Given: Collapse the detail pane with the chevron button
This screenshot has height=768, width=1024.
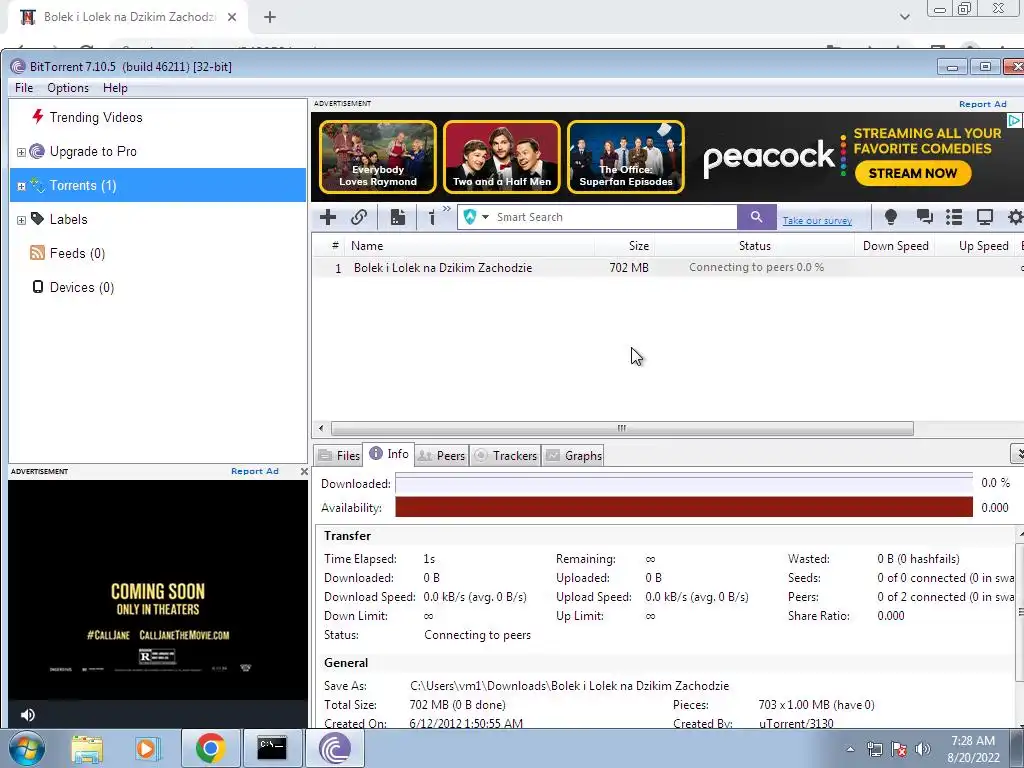Looking at the screenshot, I should point(1017,453).
